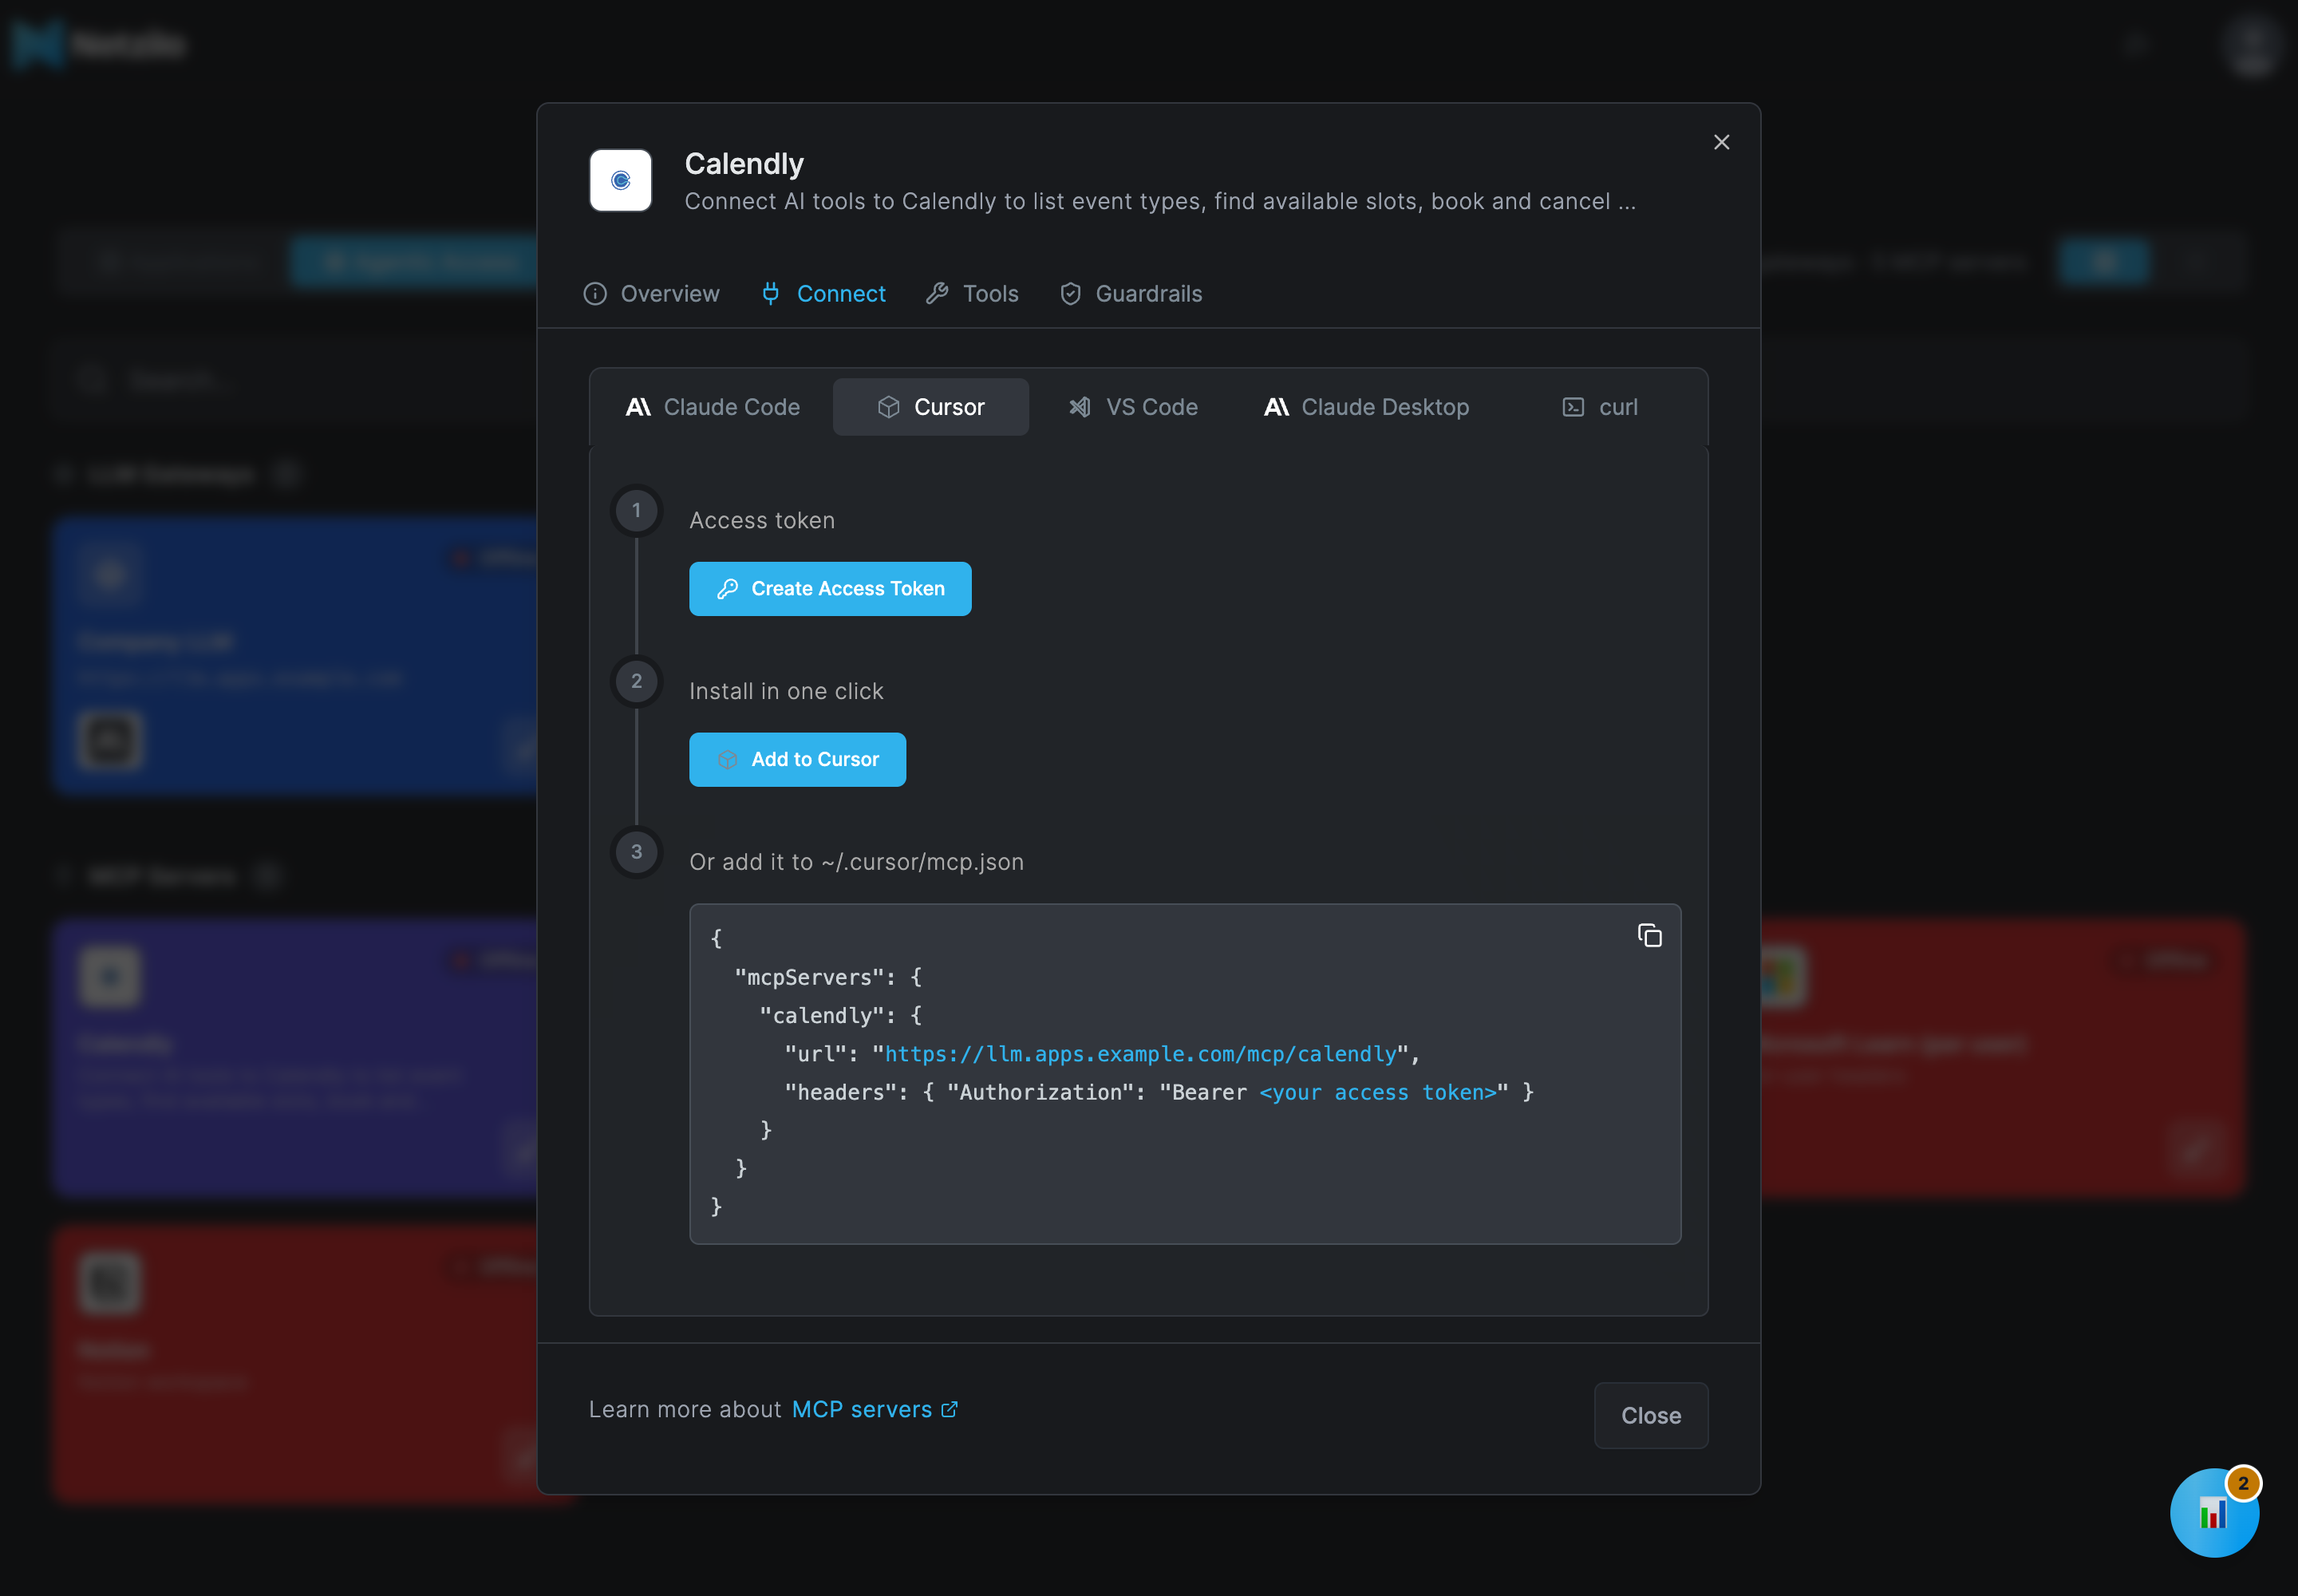The image size is (2298, 1596).
Task: Click the Anthropic logo on Claude Code tab
Action: pyautogui.click(x=638, y=407)
